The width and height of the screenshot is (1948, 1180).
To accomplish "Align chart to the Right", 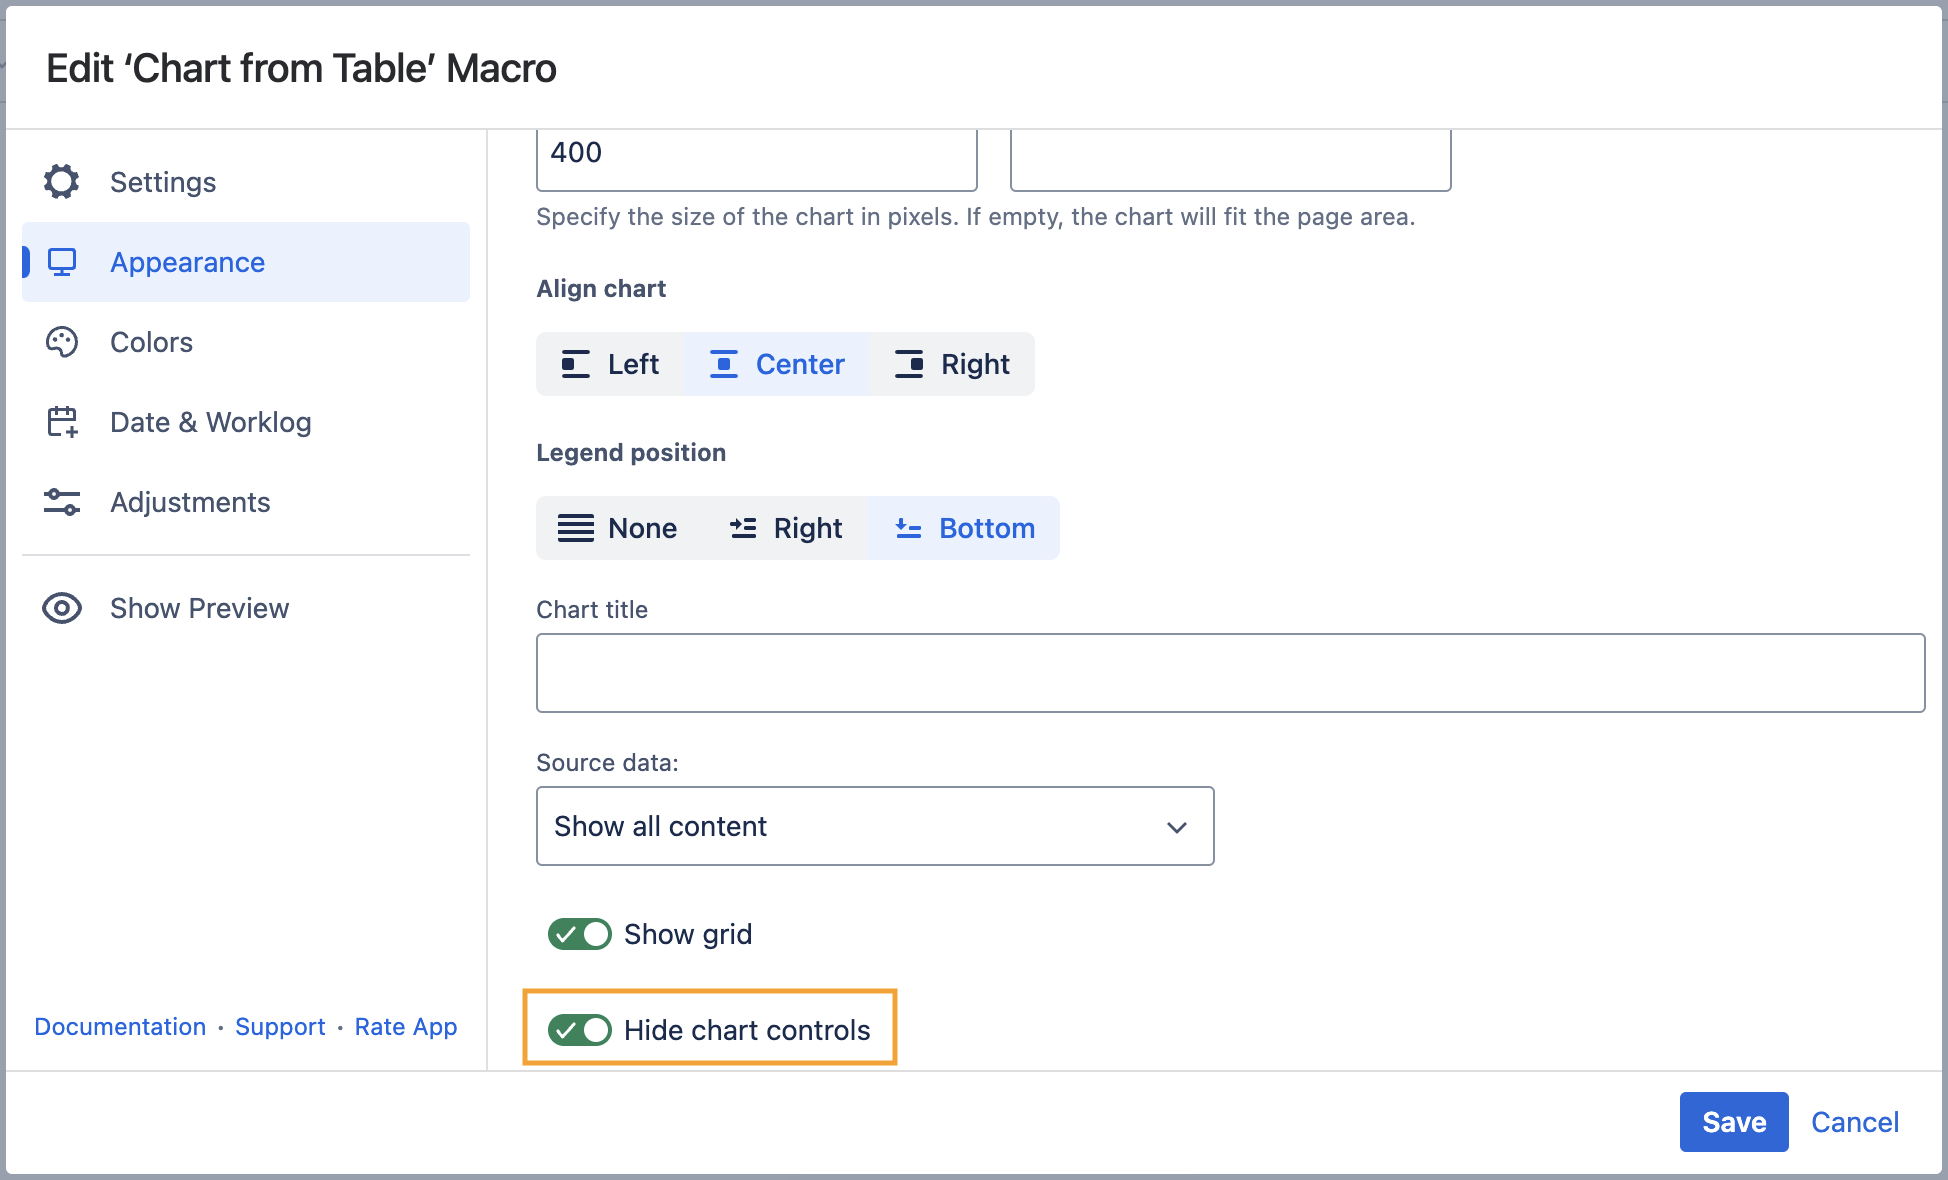I will [951, 364].
